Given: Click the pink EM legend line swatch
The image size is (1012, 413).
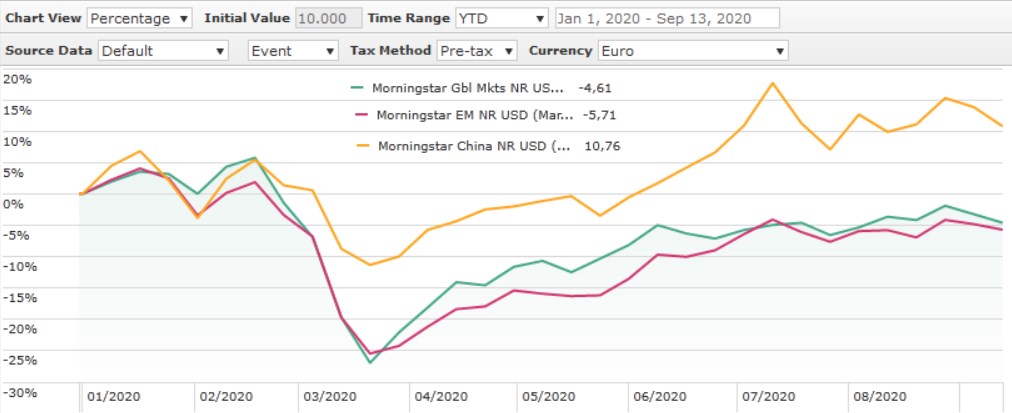Looking at the screenshot, I should tap(358, 115).
